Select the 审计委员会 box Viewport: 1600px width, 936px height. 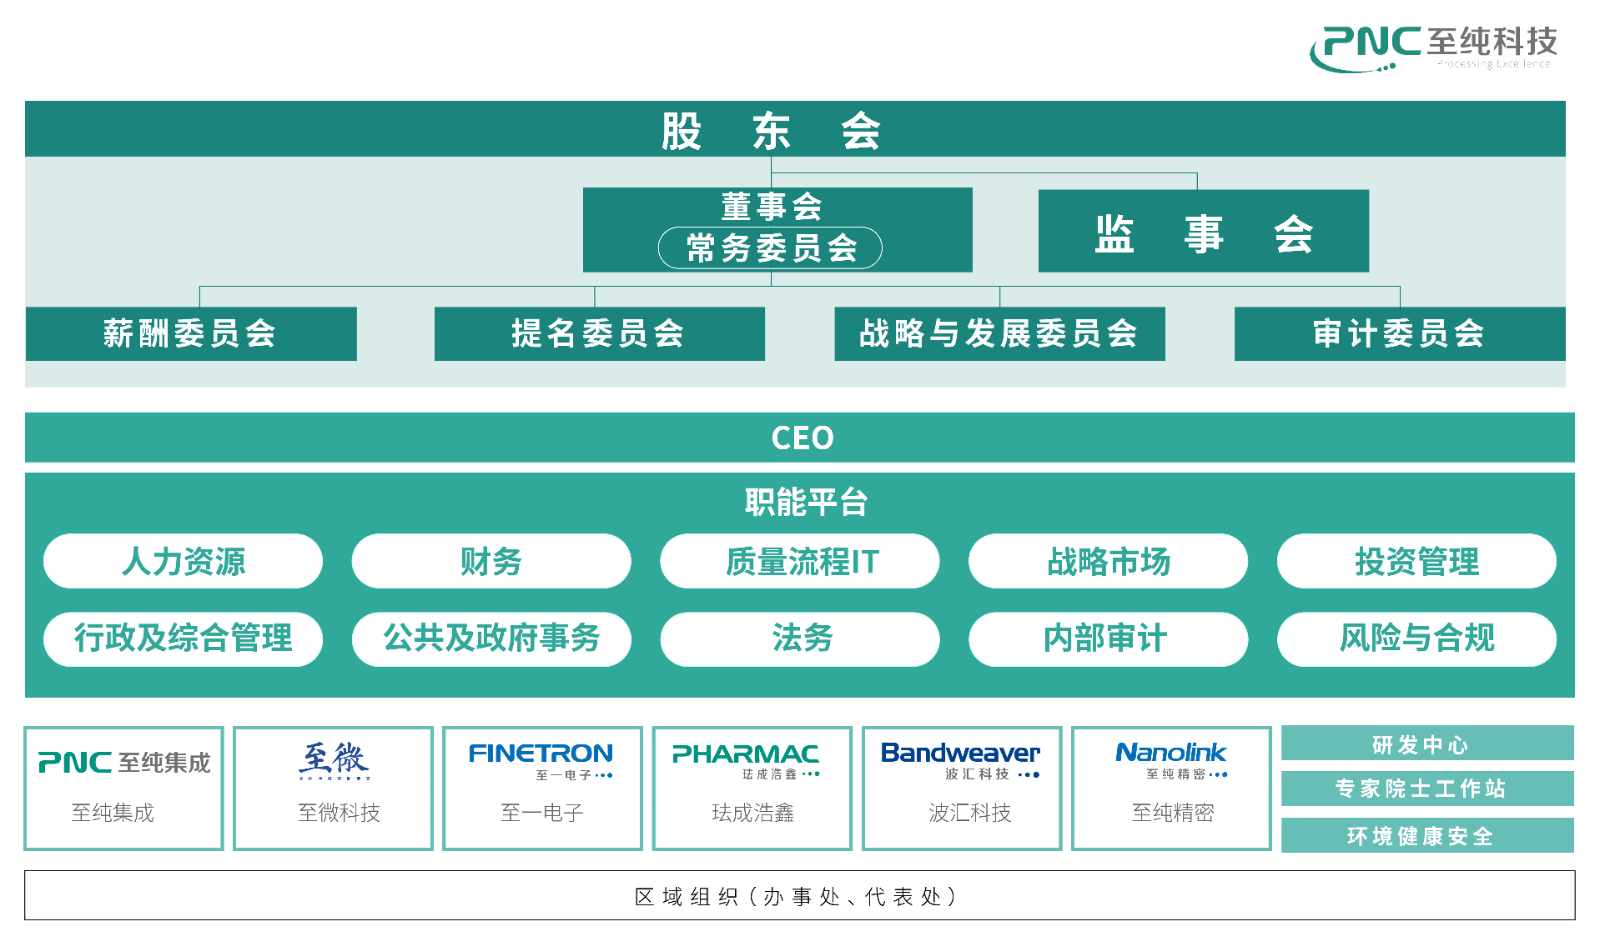[x=1399, y=334]
